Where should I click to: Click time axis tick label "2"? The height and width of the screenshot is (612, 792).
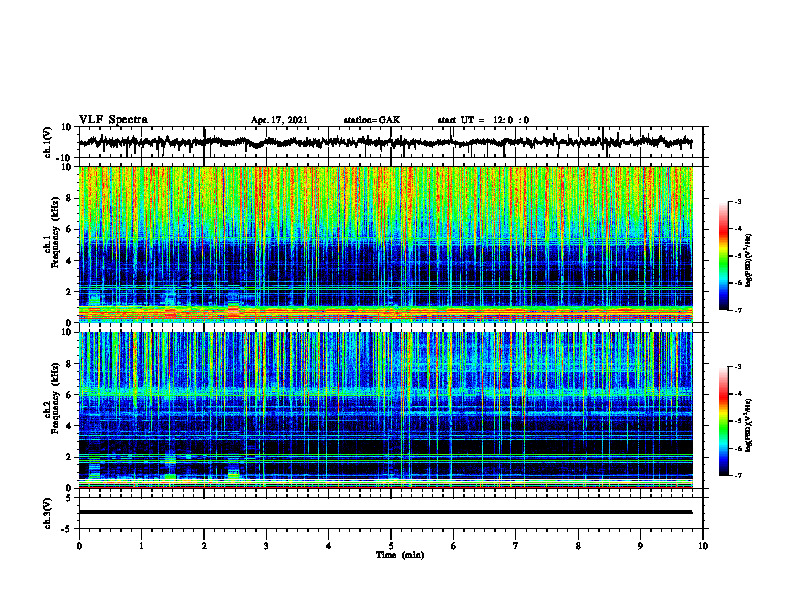click(x=204, y=546)
